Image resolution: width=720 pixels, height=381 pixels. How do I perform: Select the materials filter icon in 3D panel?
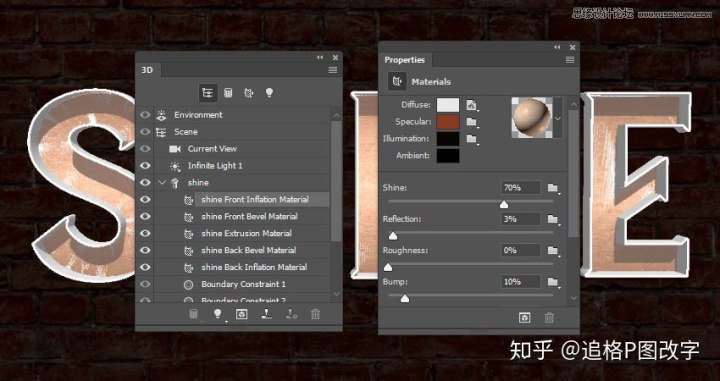[249, 93]
